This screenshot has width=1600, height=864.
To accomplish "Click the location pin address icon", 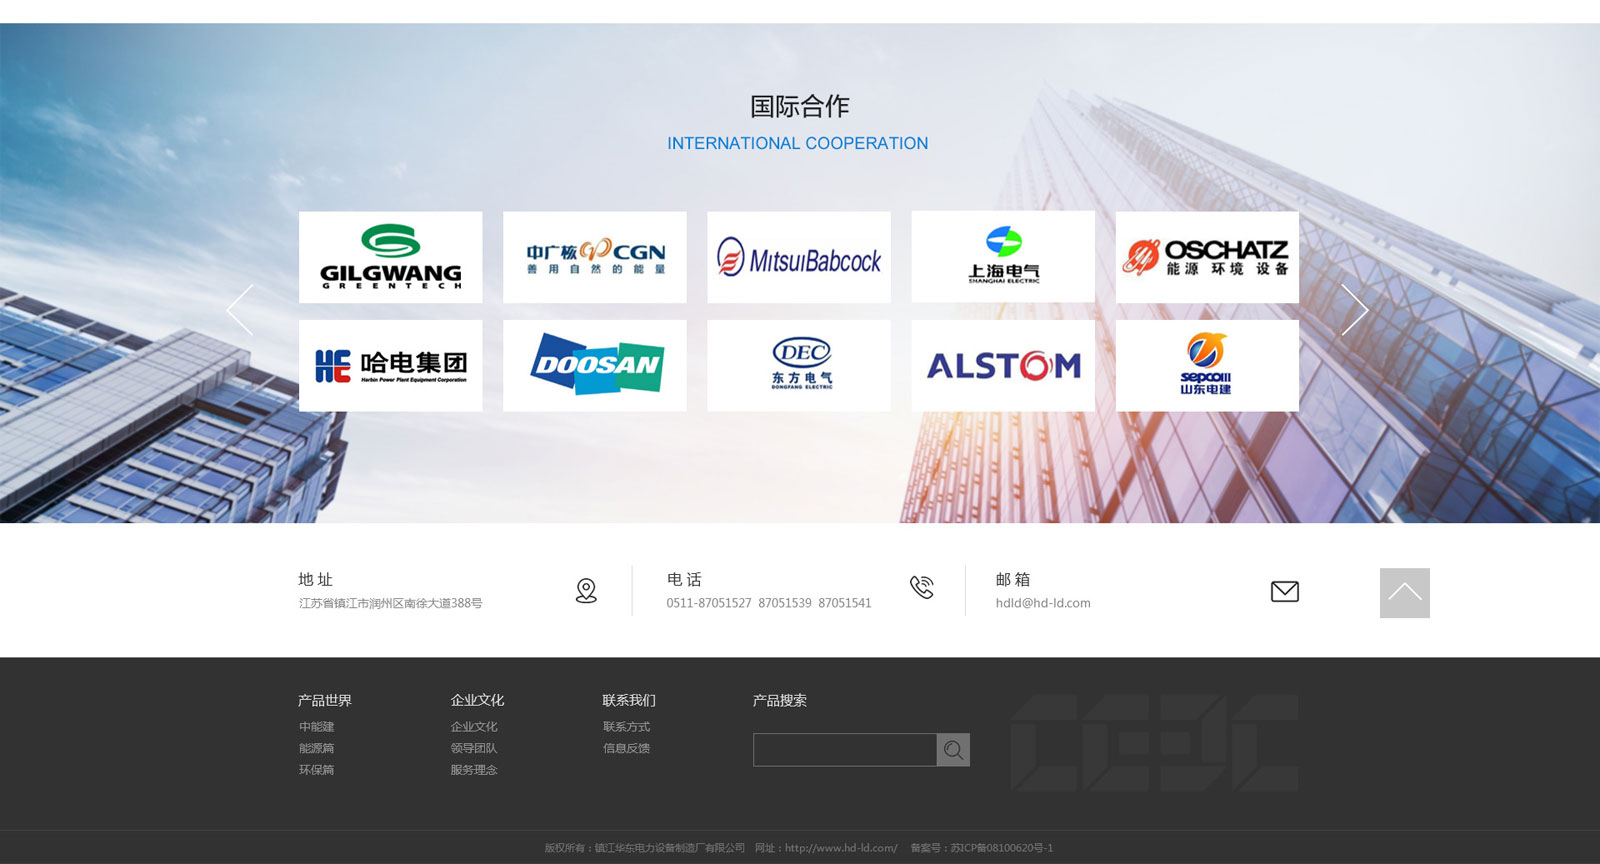I will pos(586,591).
